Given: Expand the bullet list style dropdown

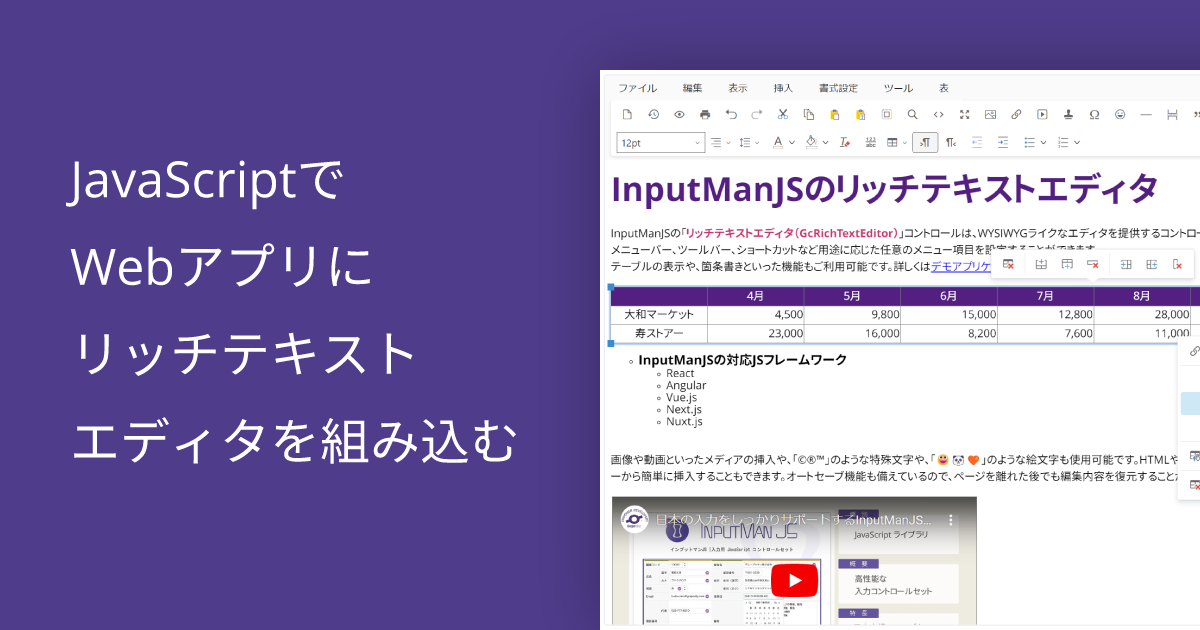Looking at the screenshot, I should (x=1043, y=142).
